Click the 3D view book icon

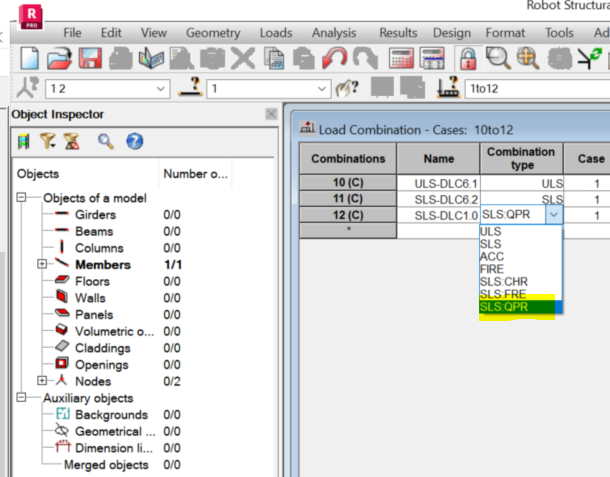click(x=151, y=58)
